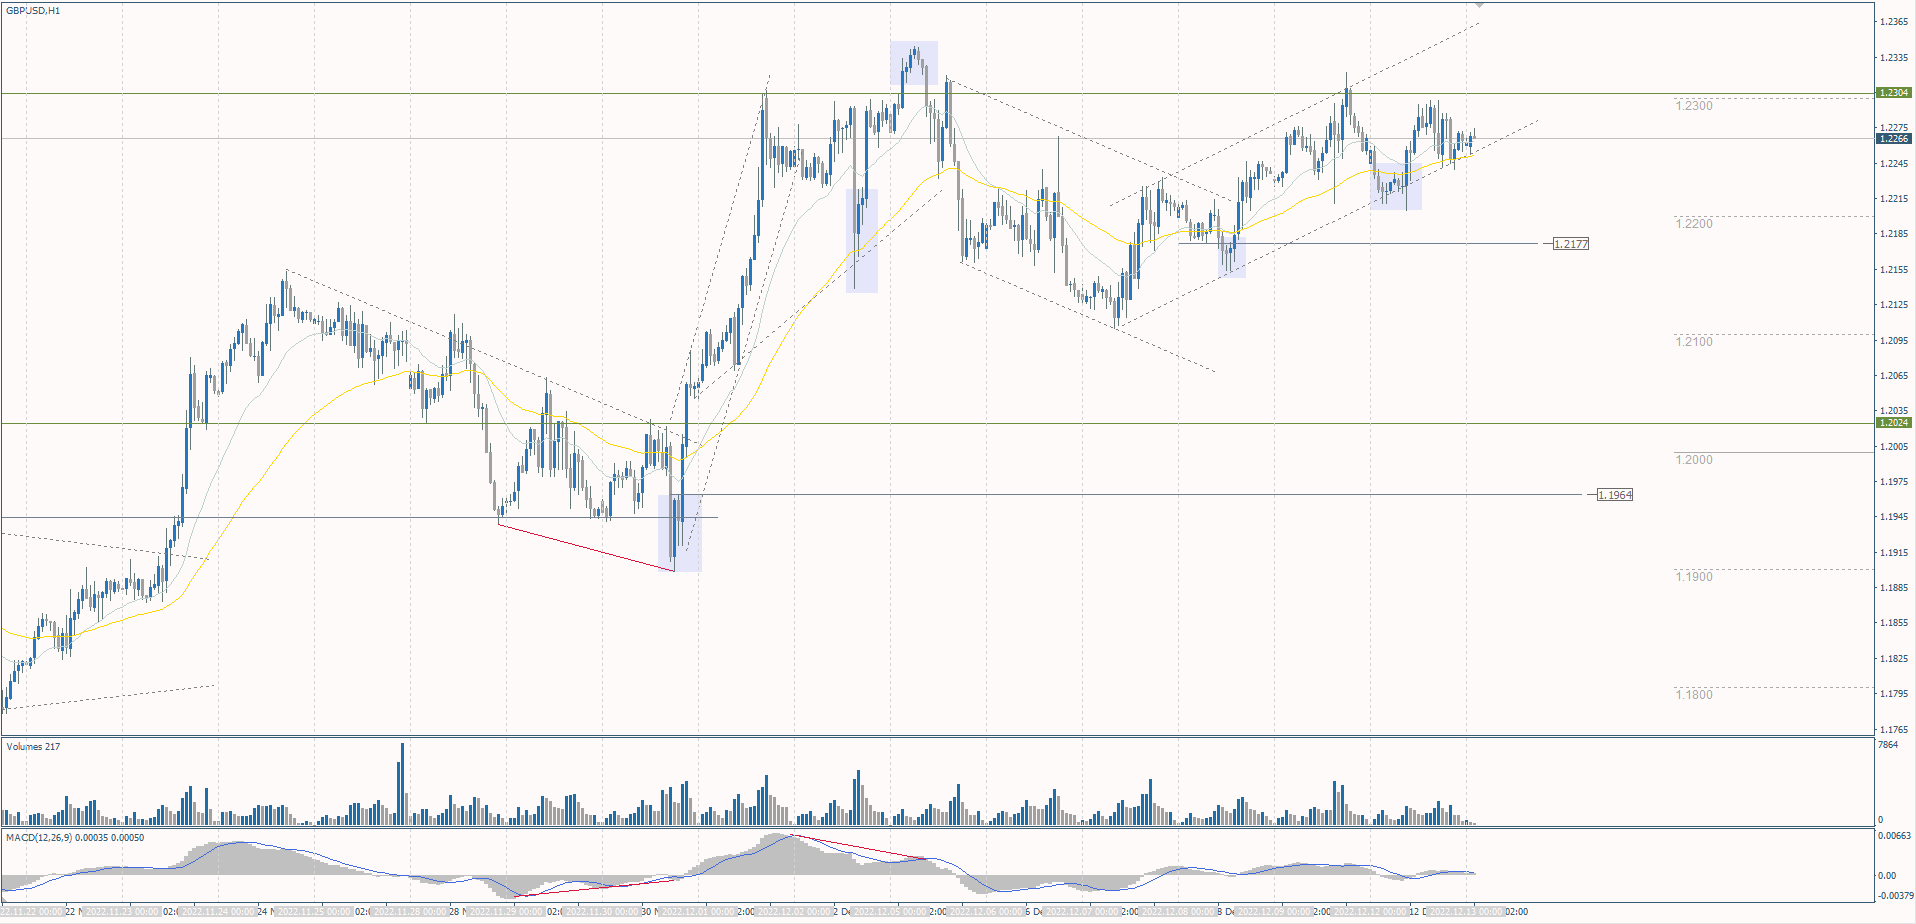Click the 2022.11.23 00:00 date label
This screenshot has height=924, width=1916.
(122, 912)
